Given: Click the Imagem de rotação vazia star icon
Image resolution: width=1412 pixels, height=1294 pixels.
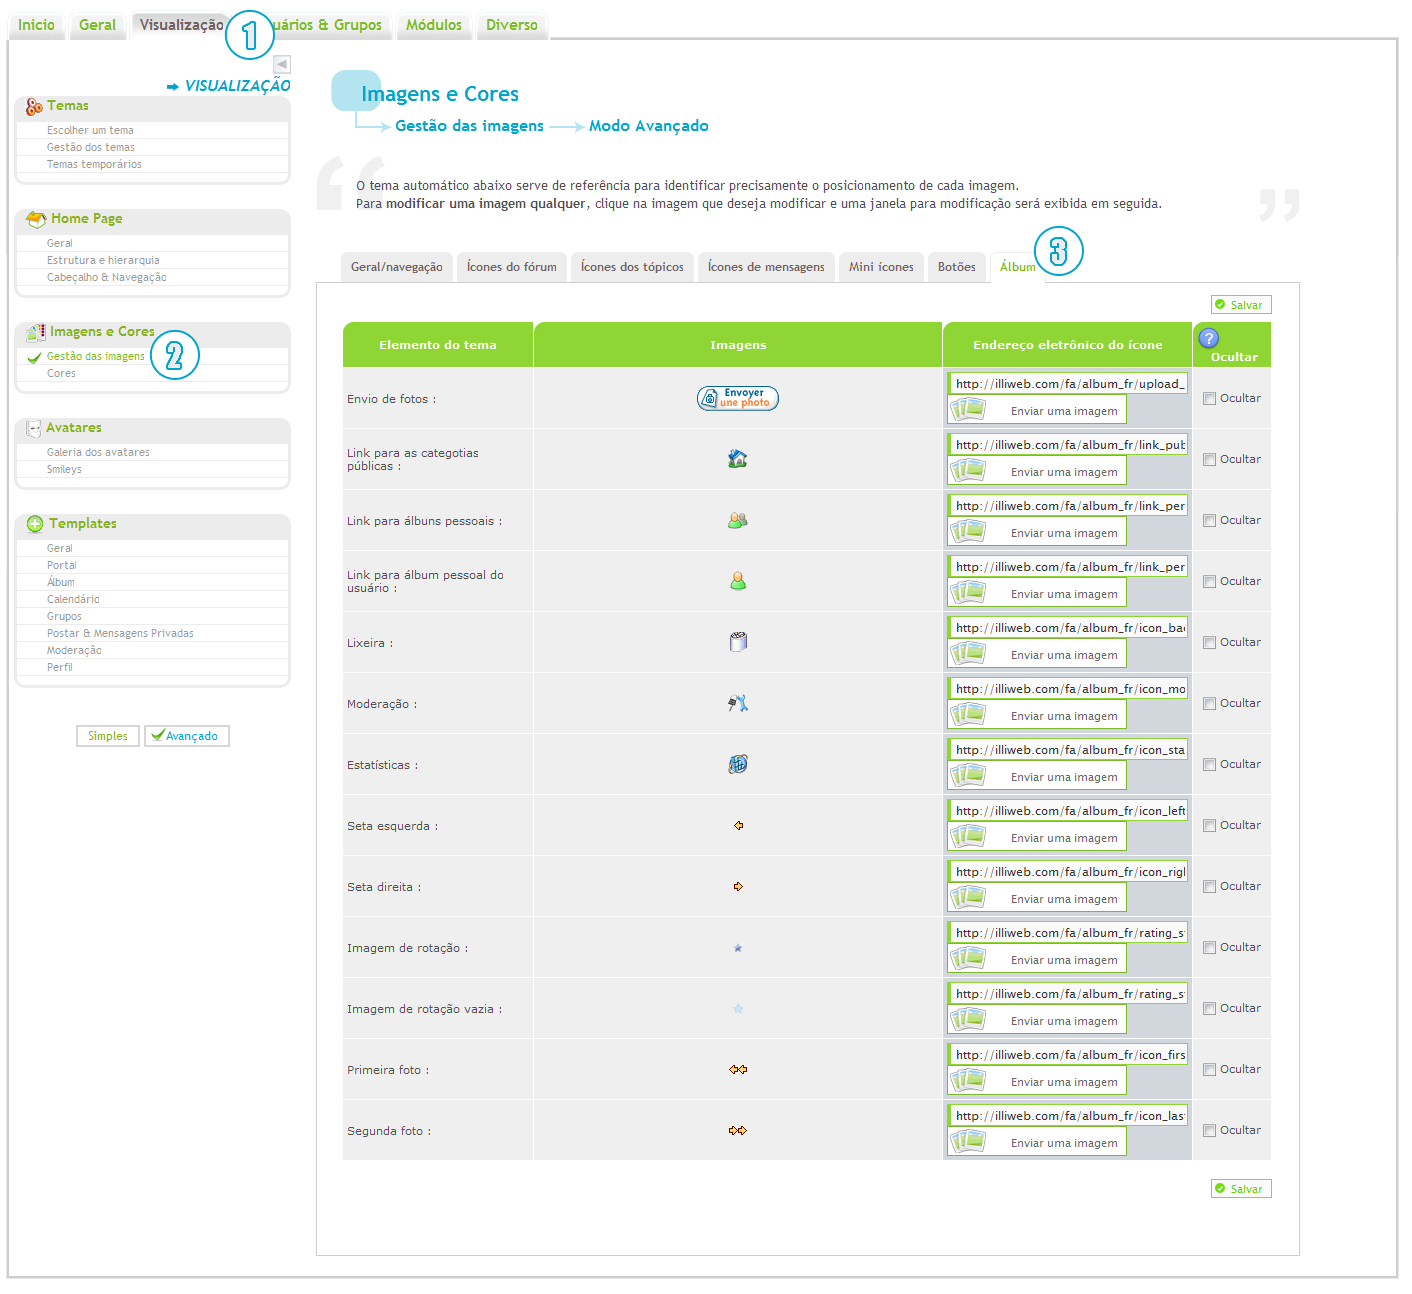Looking at the screenshot, I should pos(738,1008).
